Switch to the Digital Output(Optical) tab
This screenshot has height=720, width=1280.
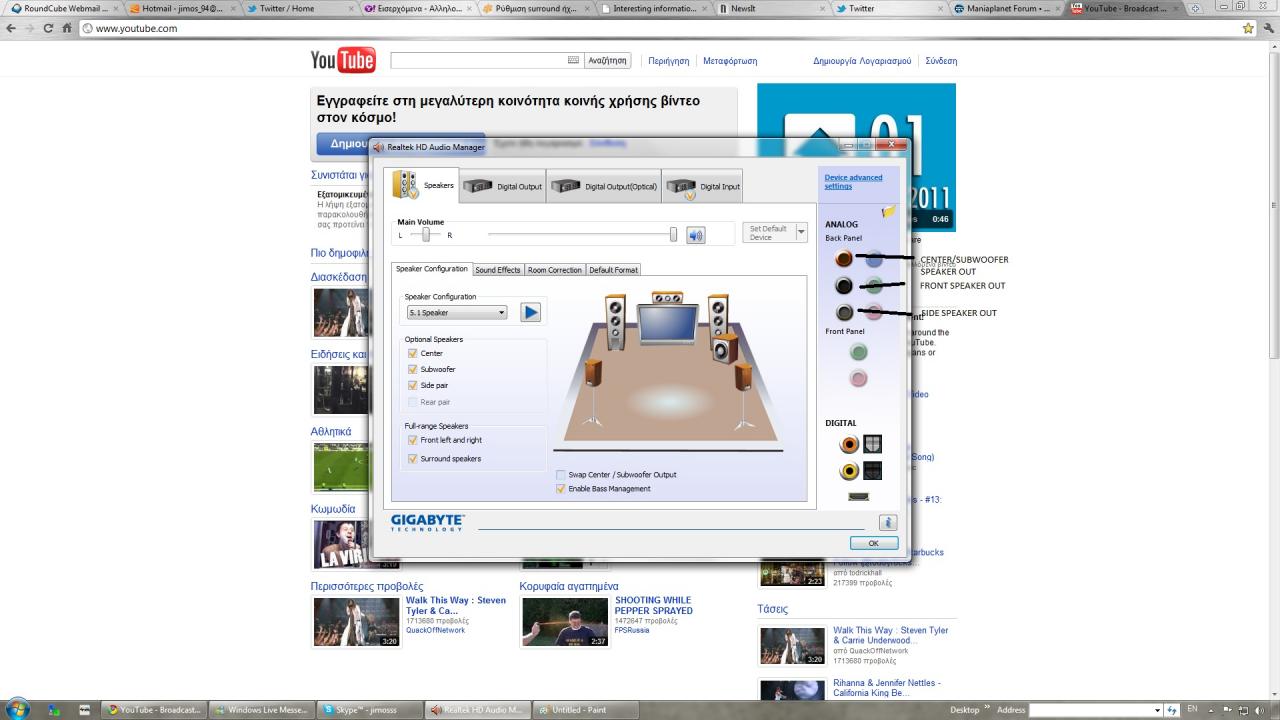(x=604, y=186)
